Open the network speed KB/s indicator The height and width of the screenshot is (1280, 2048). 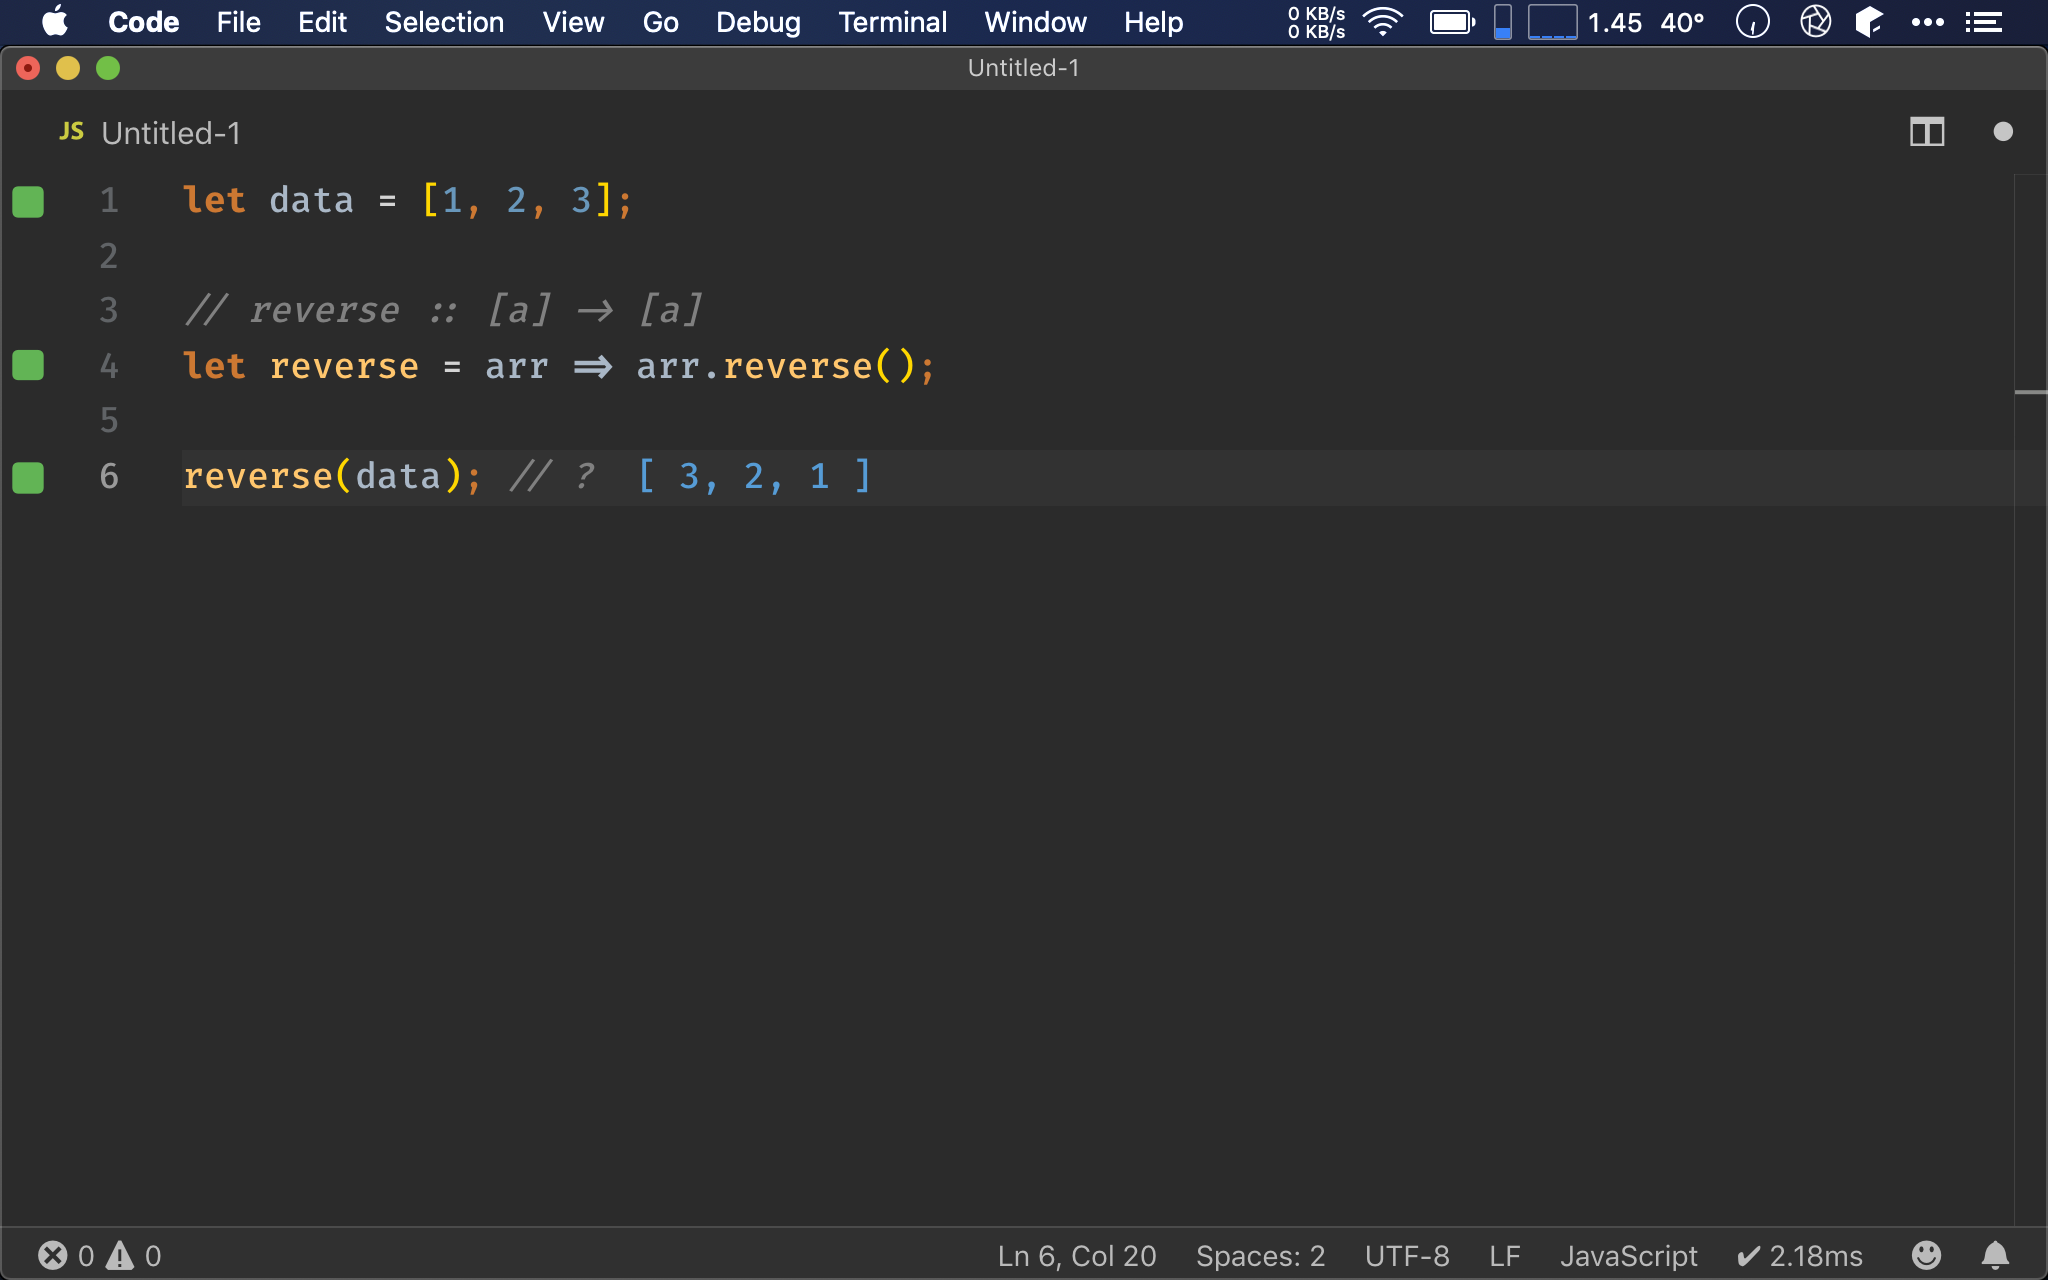tap(1316, 22)
